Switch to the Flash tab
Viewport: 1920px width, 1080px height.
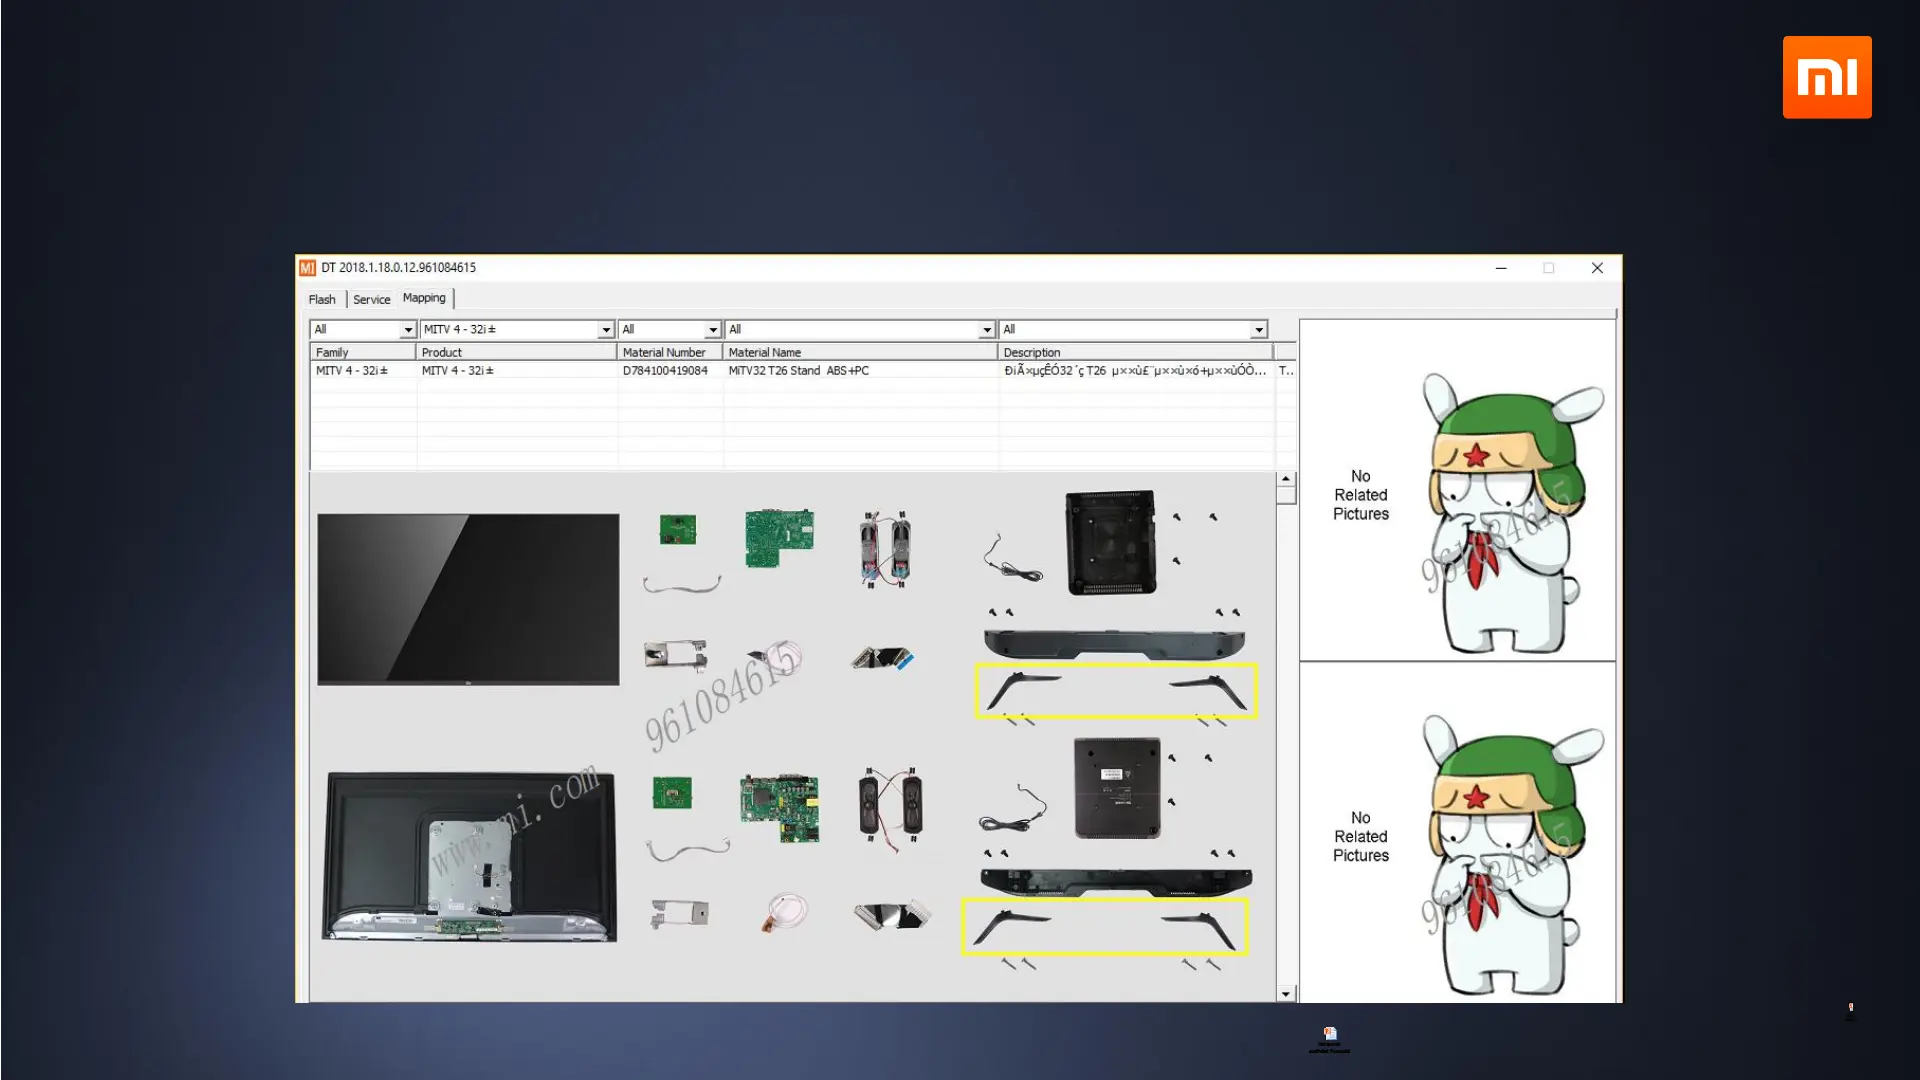coord(322,299)
